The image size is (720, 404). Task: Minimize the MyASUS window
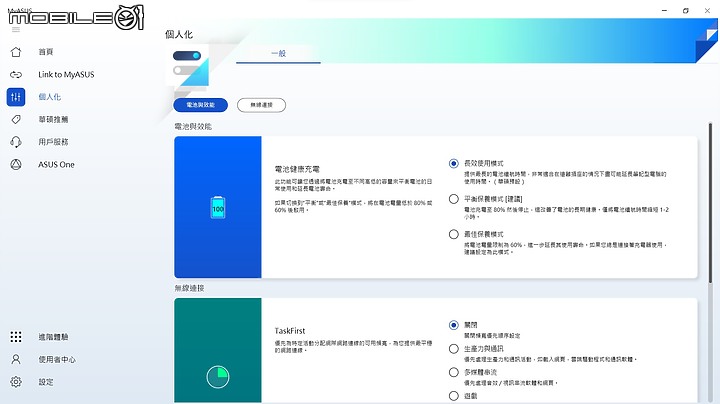(664, 11)
